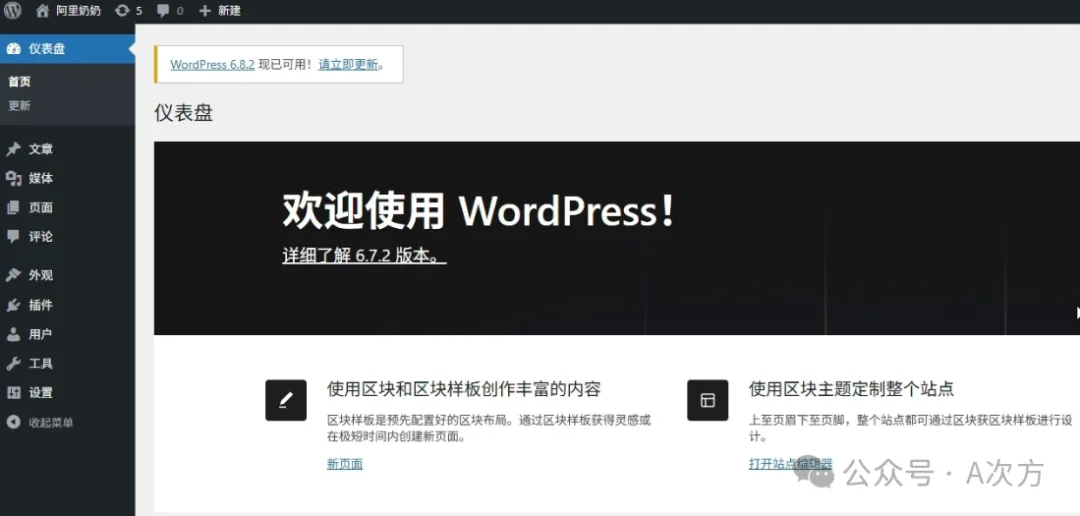Click the 请立即更新 link
1080x516 pixels.
pyautogui.click(x=349, y=65)
